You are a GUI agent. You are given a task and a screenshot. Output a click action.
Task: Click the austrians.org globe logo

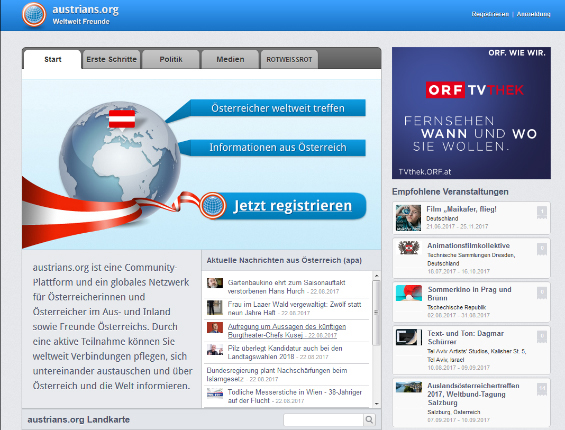pyautogui.click(x=34, y=15)
